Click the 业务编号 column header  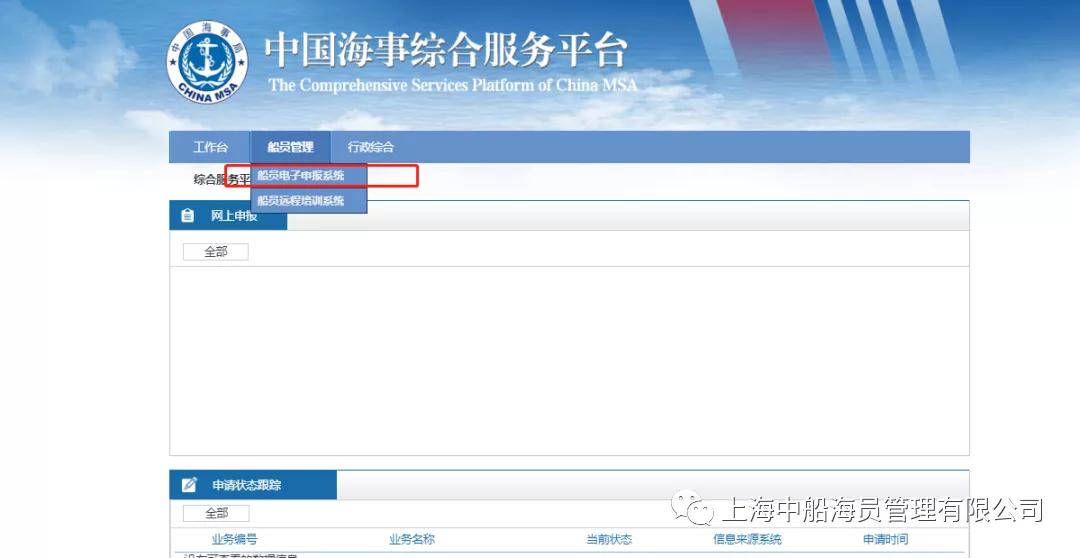(x=234, y=539)
